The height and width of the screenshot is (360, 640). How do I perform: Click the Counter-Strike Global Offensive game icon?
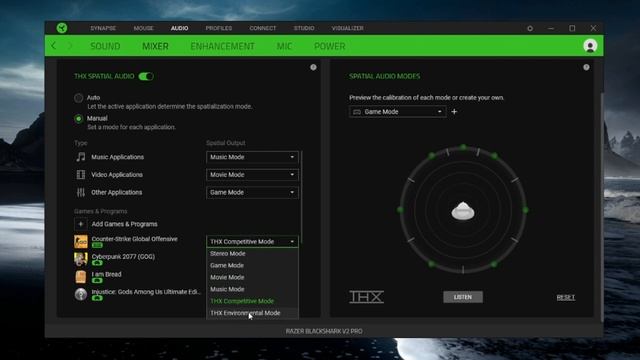[80, 241]
